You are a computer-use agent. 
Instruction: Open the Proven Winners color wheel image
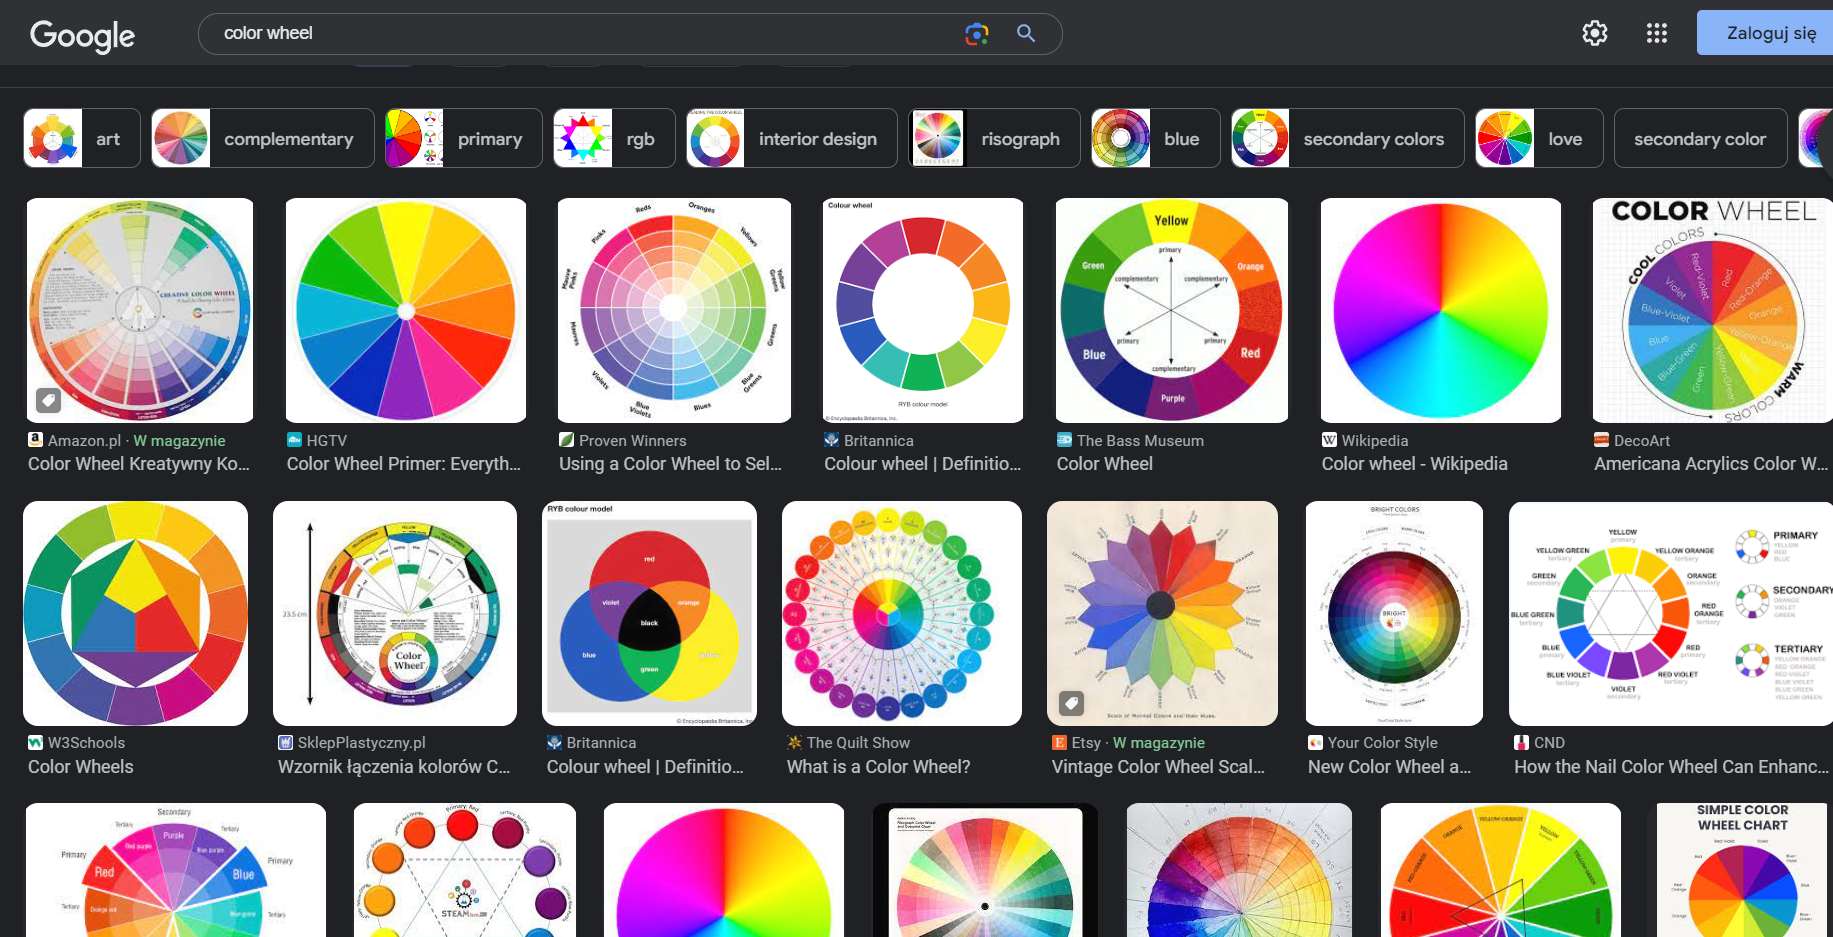(674, 310)
